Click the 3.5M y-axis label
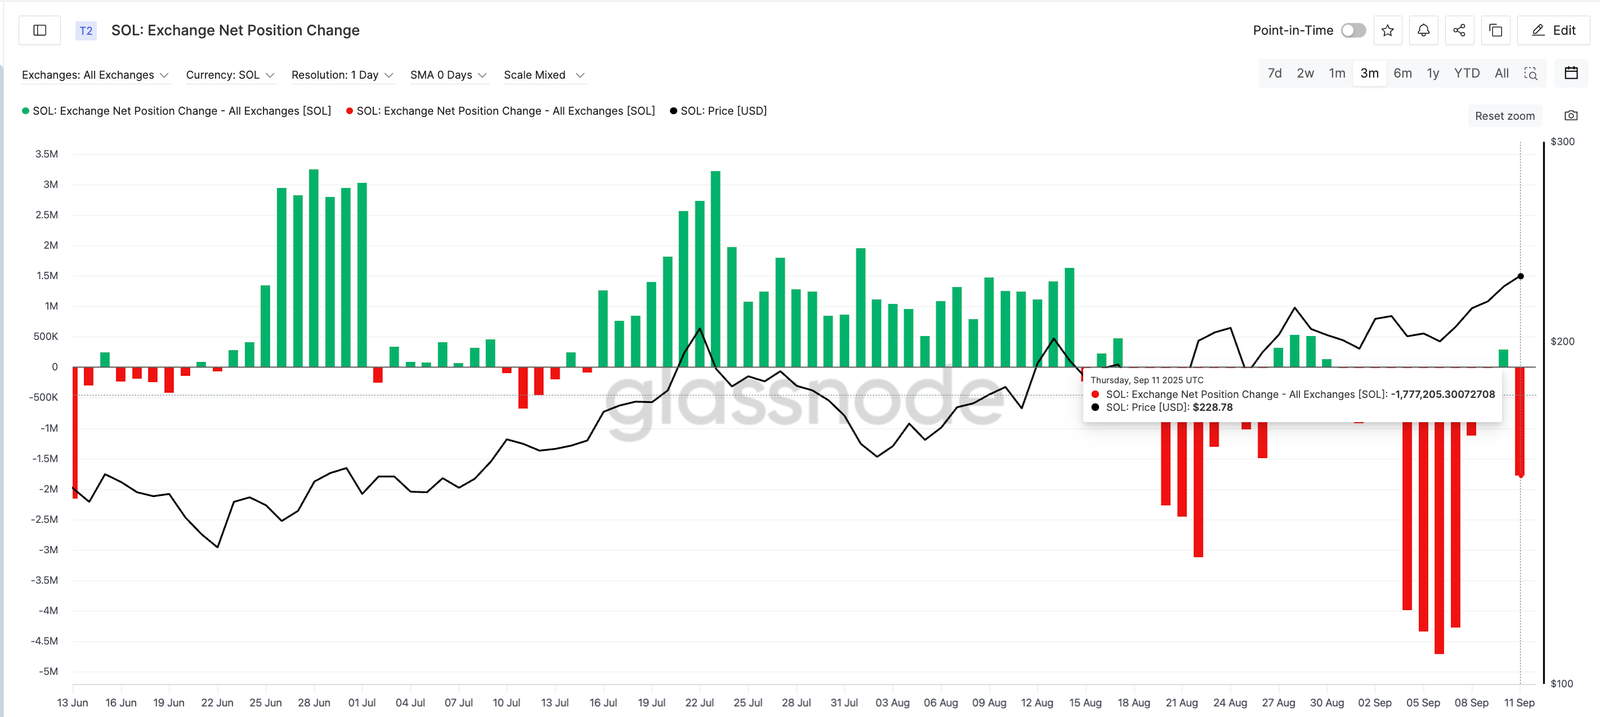Viewport: 1600px width, 717px height. 47,154
